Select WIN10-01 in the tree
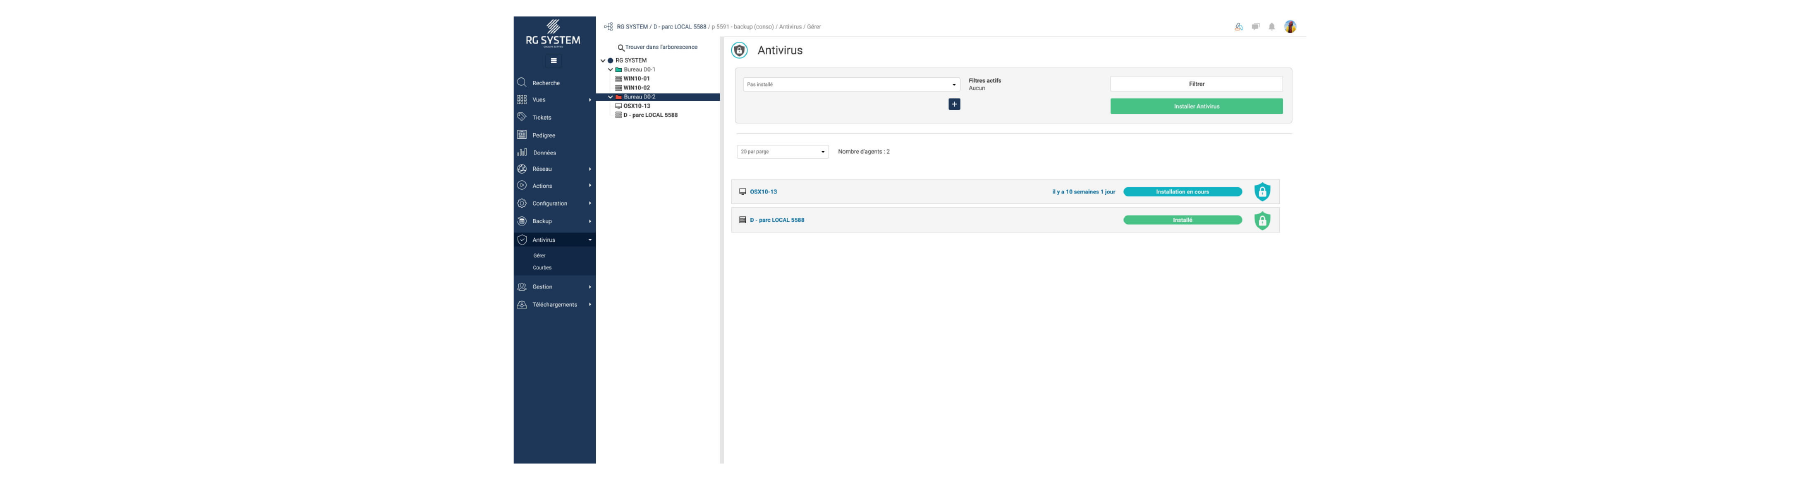 coord(636,79)
